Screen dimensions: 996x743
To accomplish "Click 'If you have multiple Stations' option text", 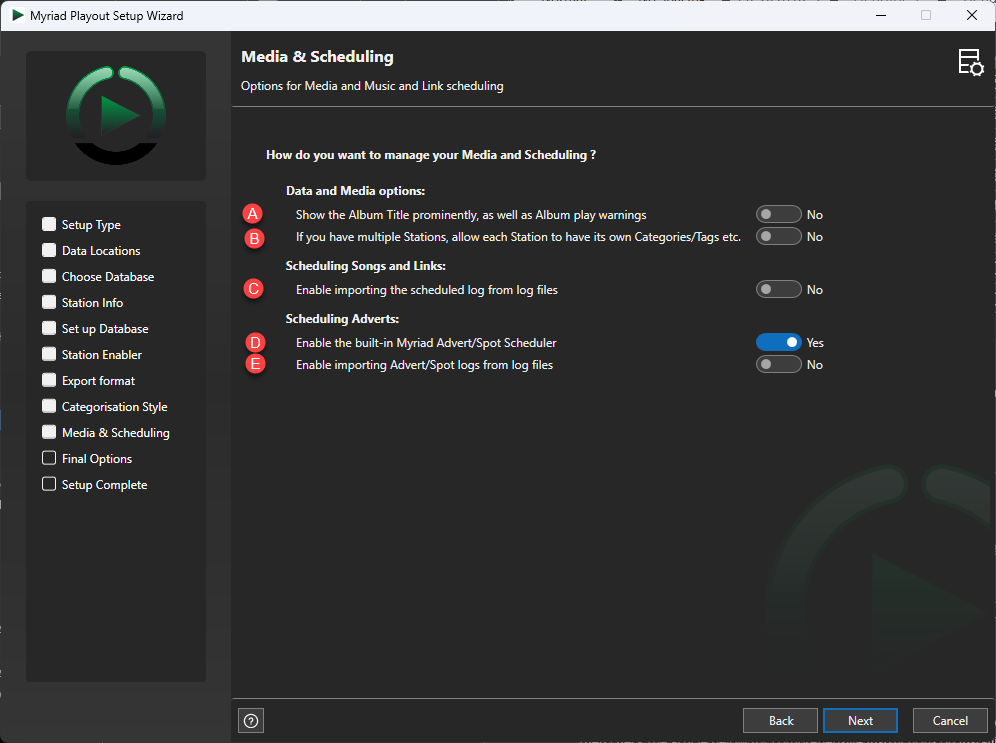I will click(518, 237).
